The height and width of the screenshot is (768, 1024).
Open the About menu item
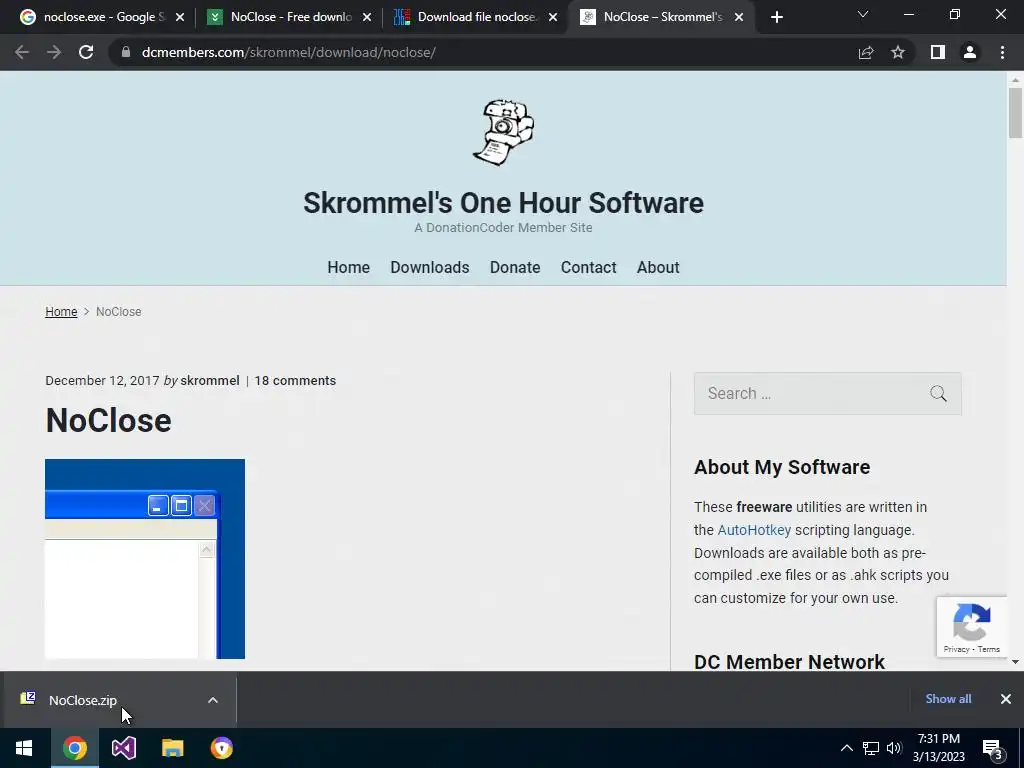click(x=658, y=268)
